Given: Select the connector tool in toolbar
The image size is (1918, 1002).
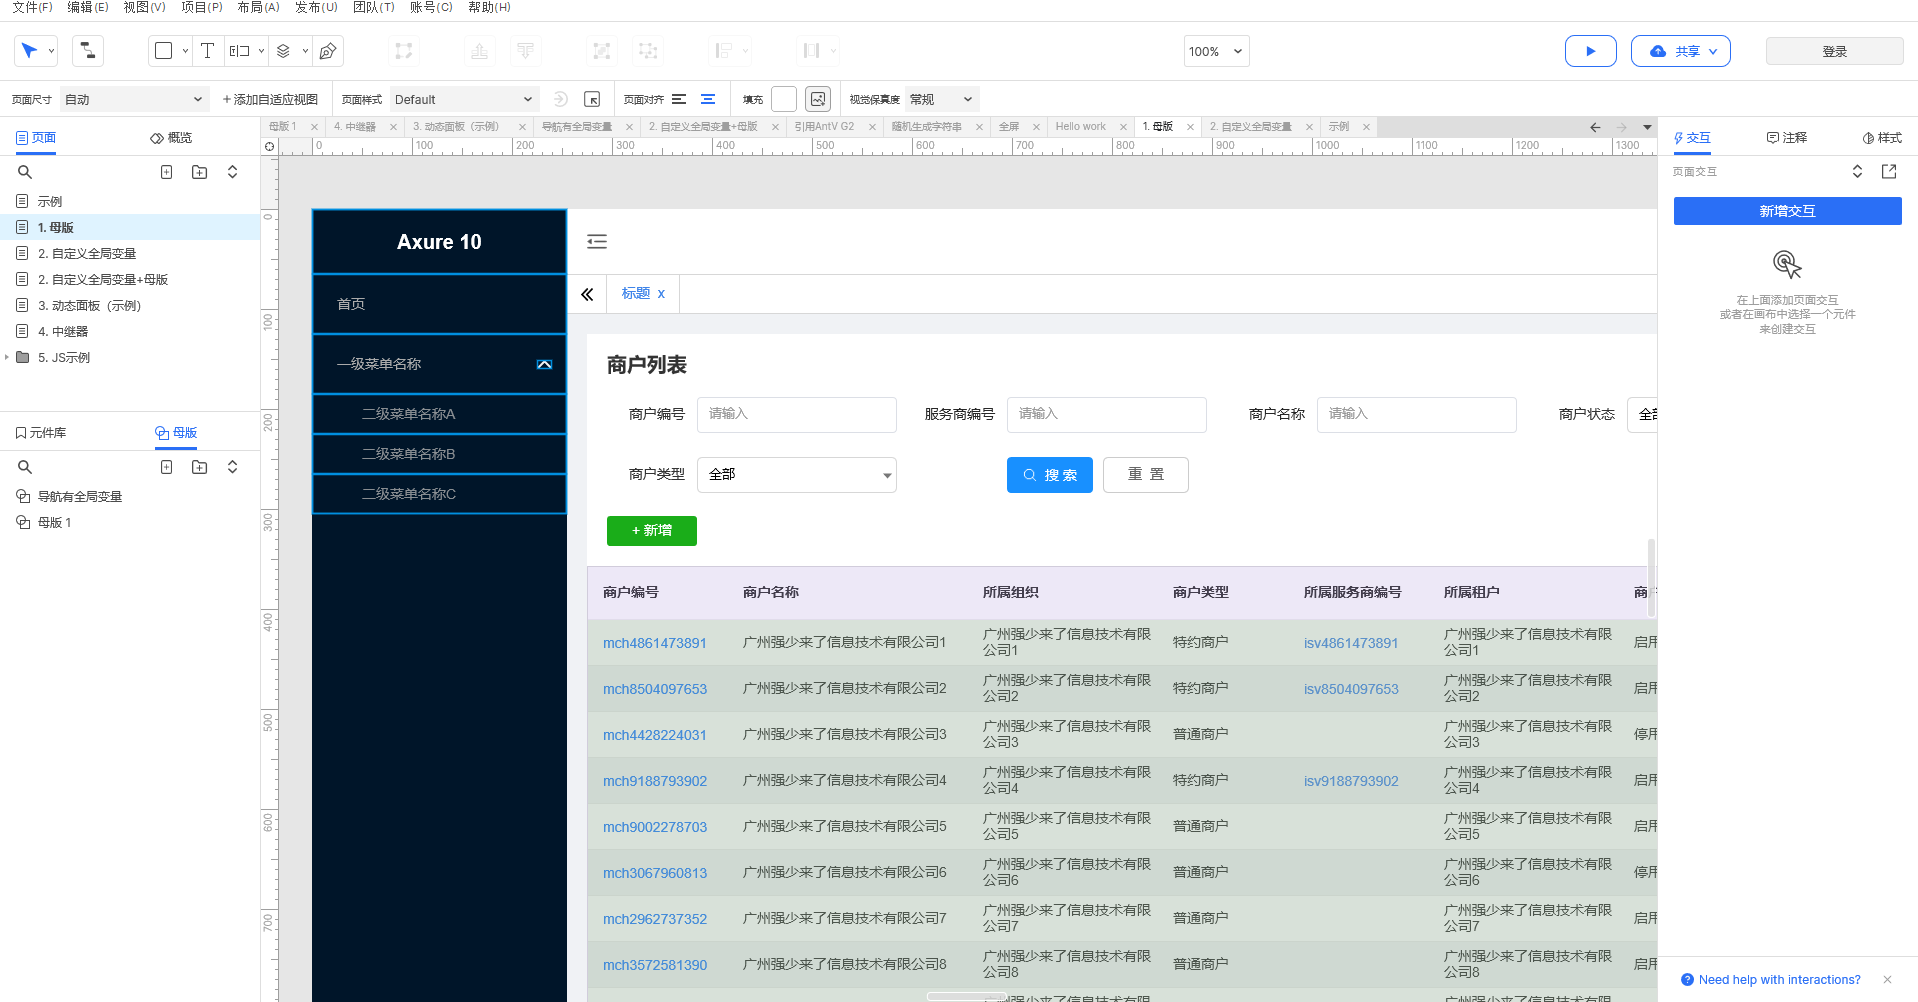Looking at the screenshot, I should (88, 51).
